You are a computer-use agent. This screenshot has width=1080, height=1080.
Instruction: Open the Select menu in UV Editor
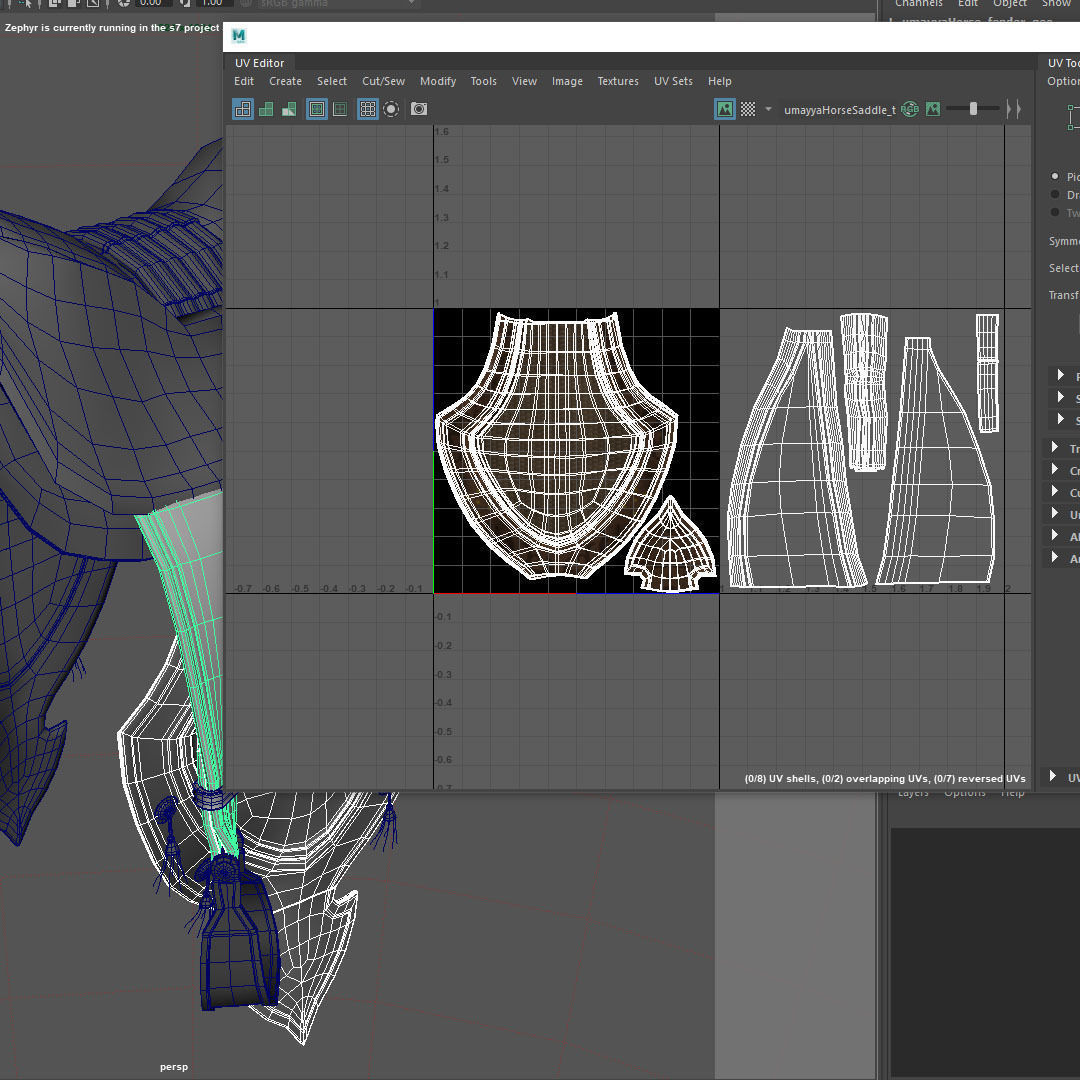(x=331, y=81)
